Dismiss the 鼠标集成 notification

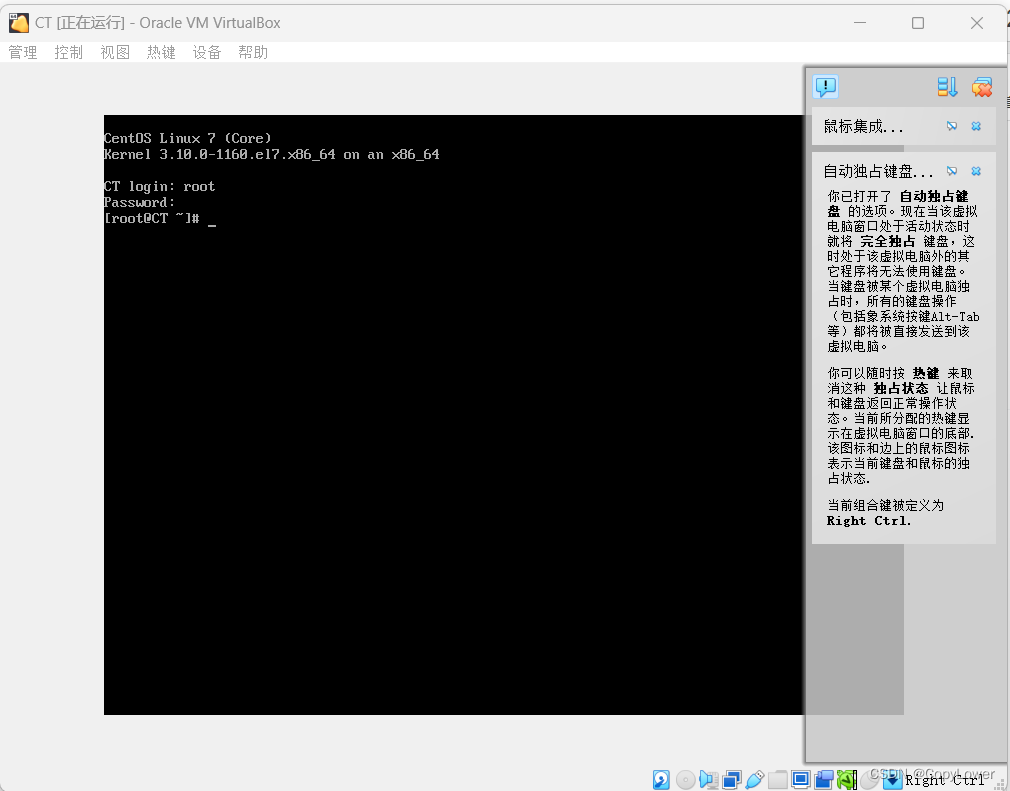(976, 126)
